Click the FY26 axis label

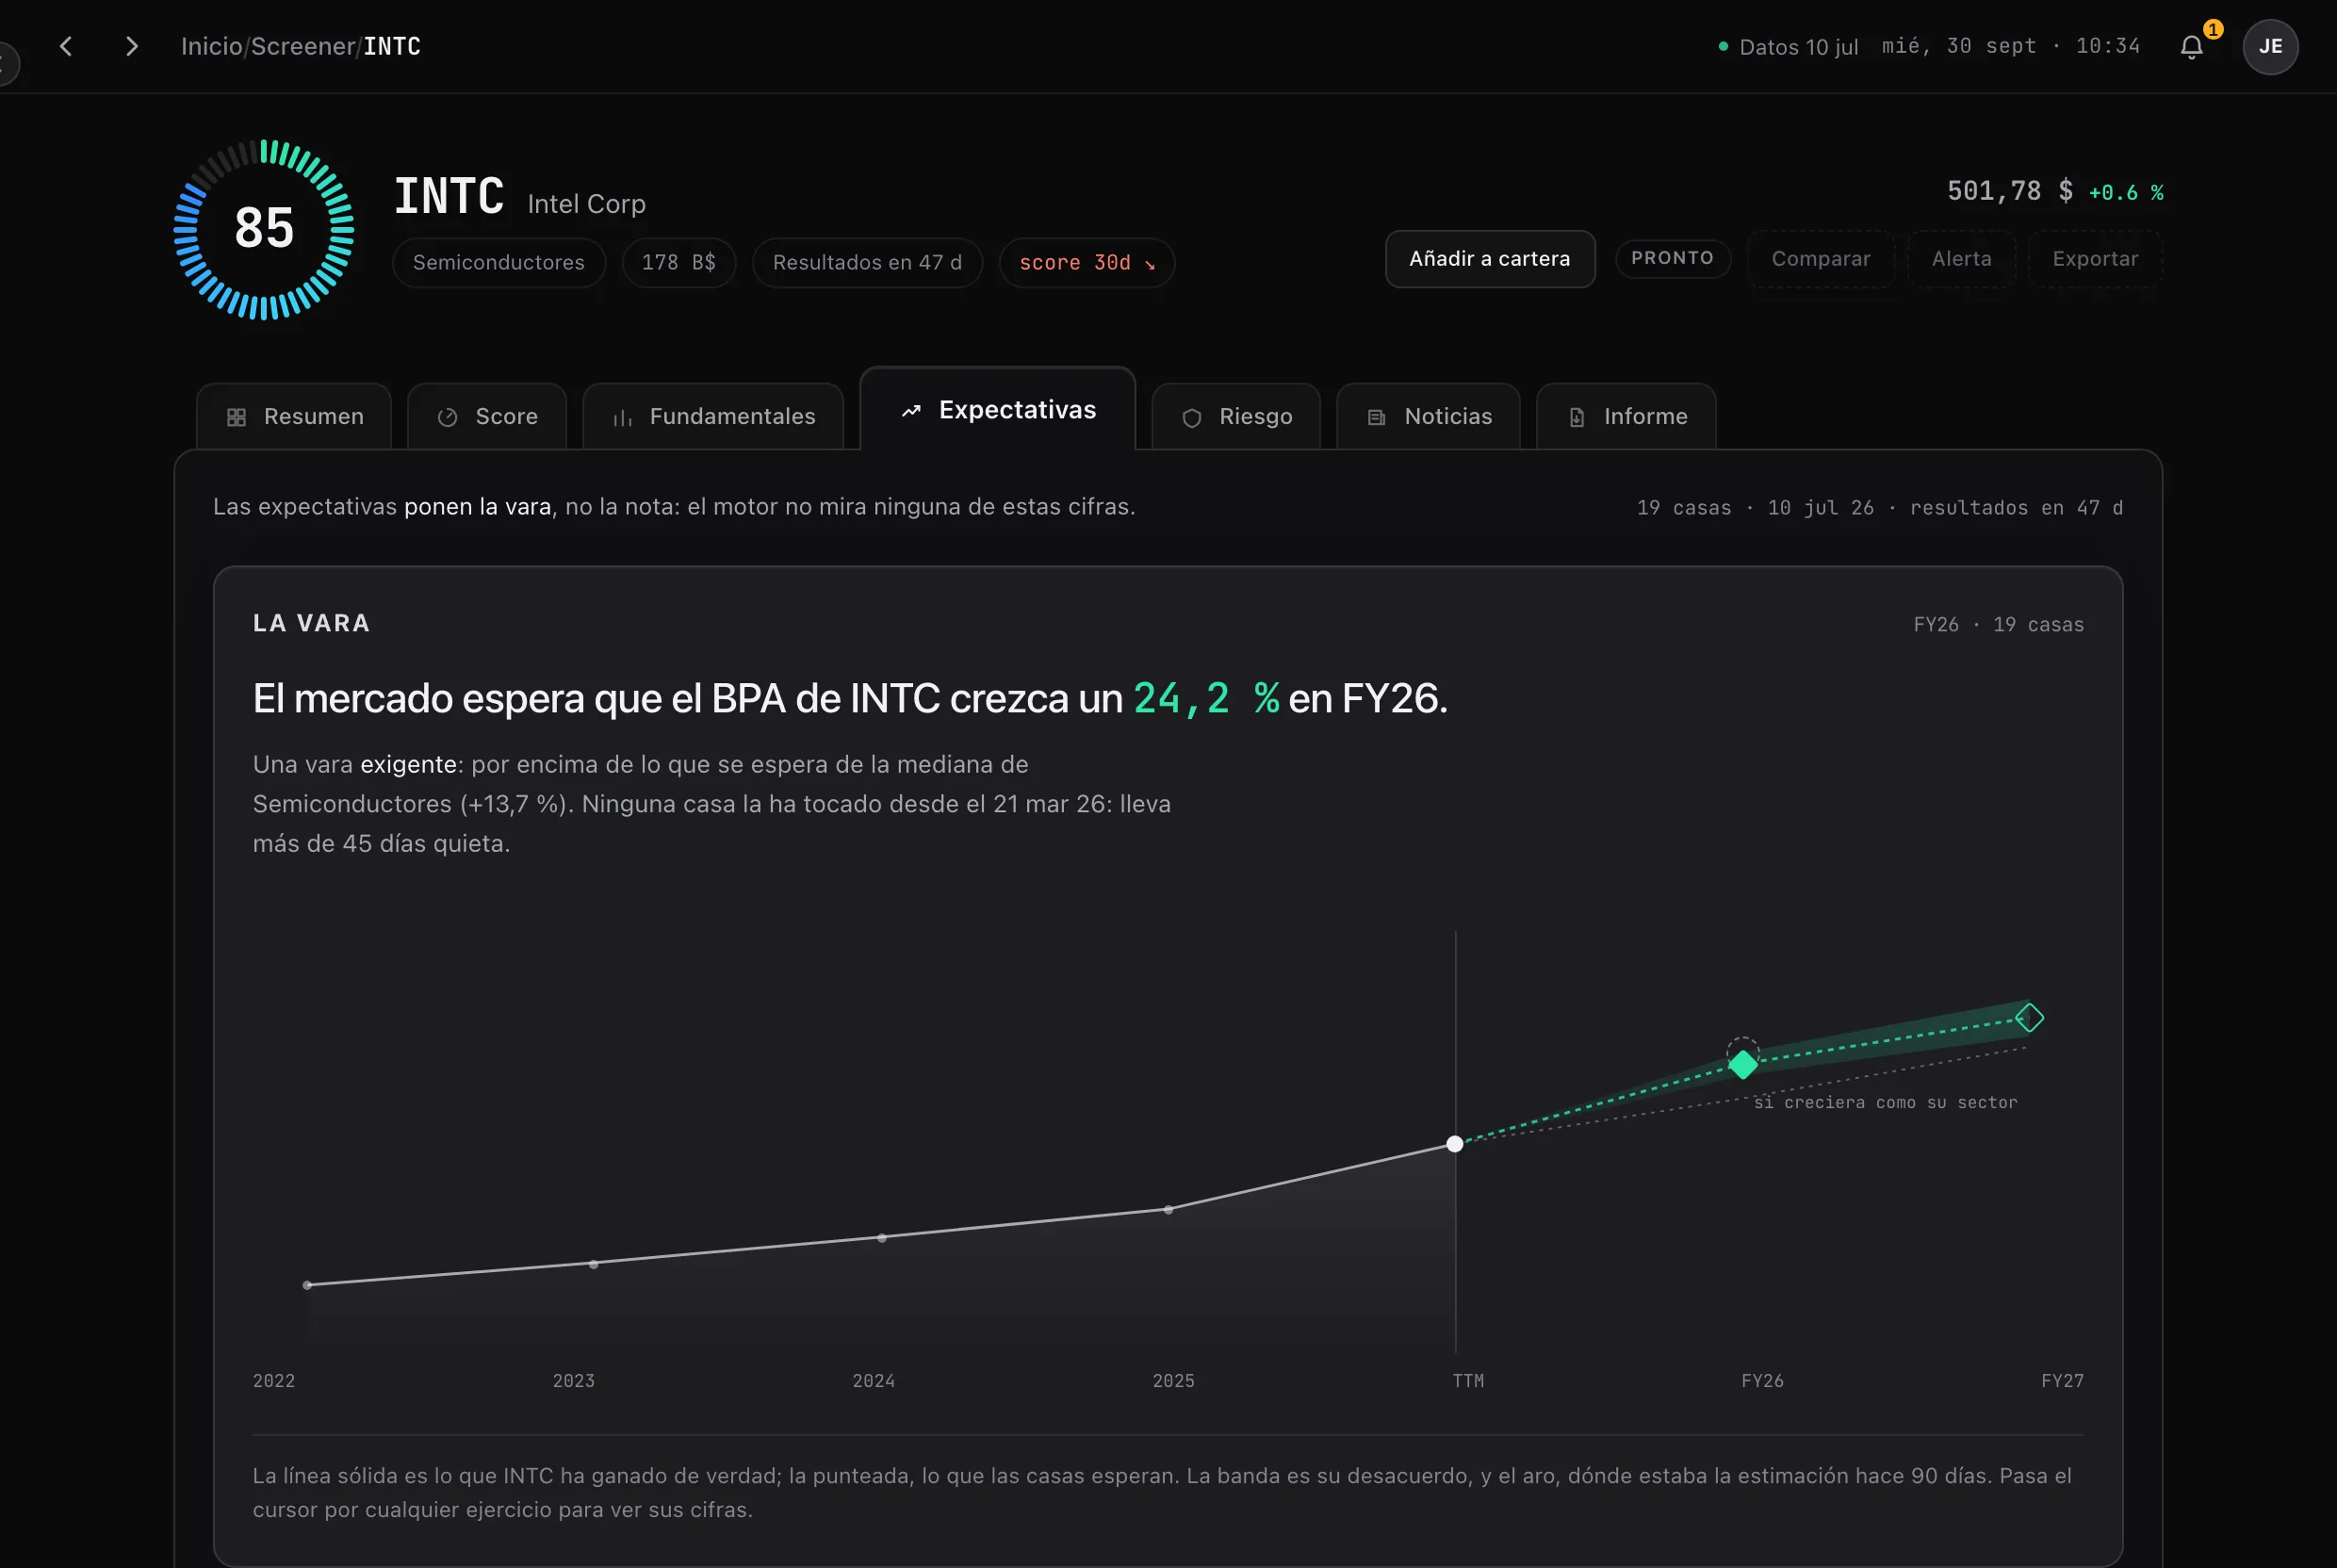[x=1762, y=1381]
